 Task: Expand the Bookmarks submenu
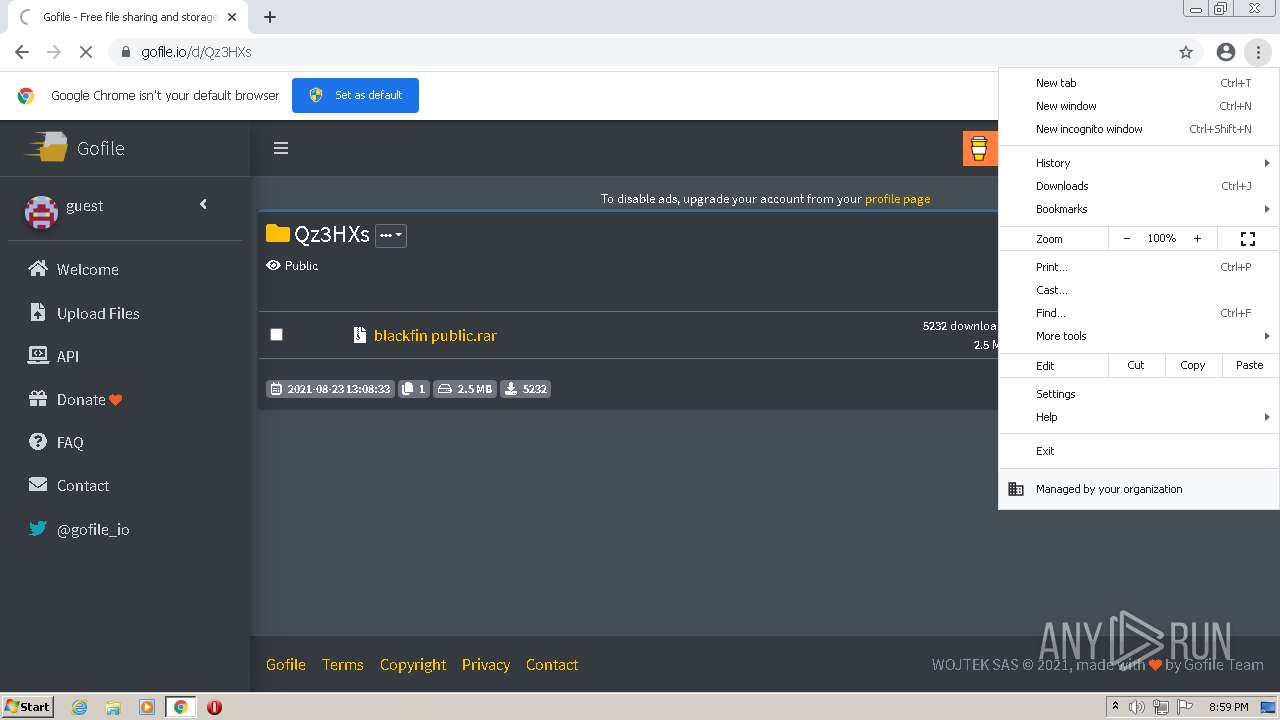click(x=1139, y=209)
